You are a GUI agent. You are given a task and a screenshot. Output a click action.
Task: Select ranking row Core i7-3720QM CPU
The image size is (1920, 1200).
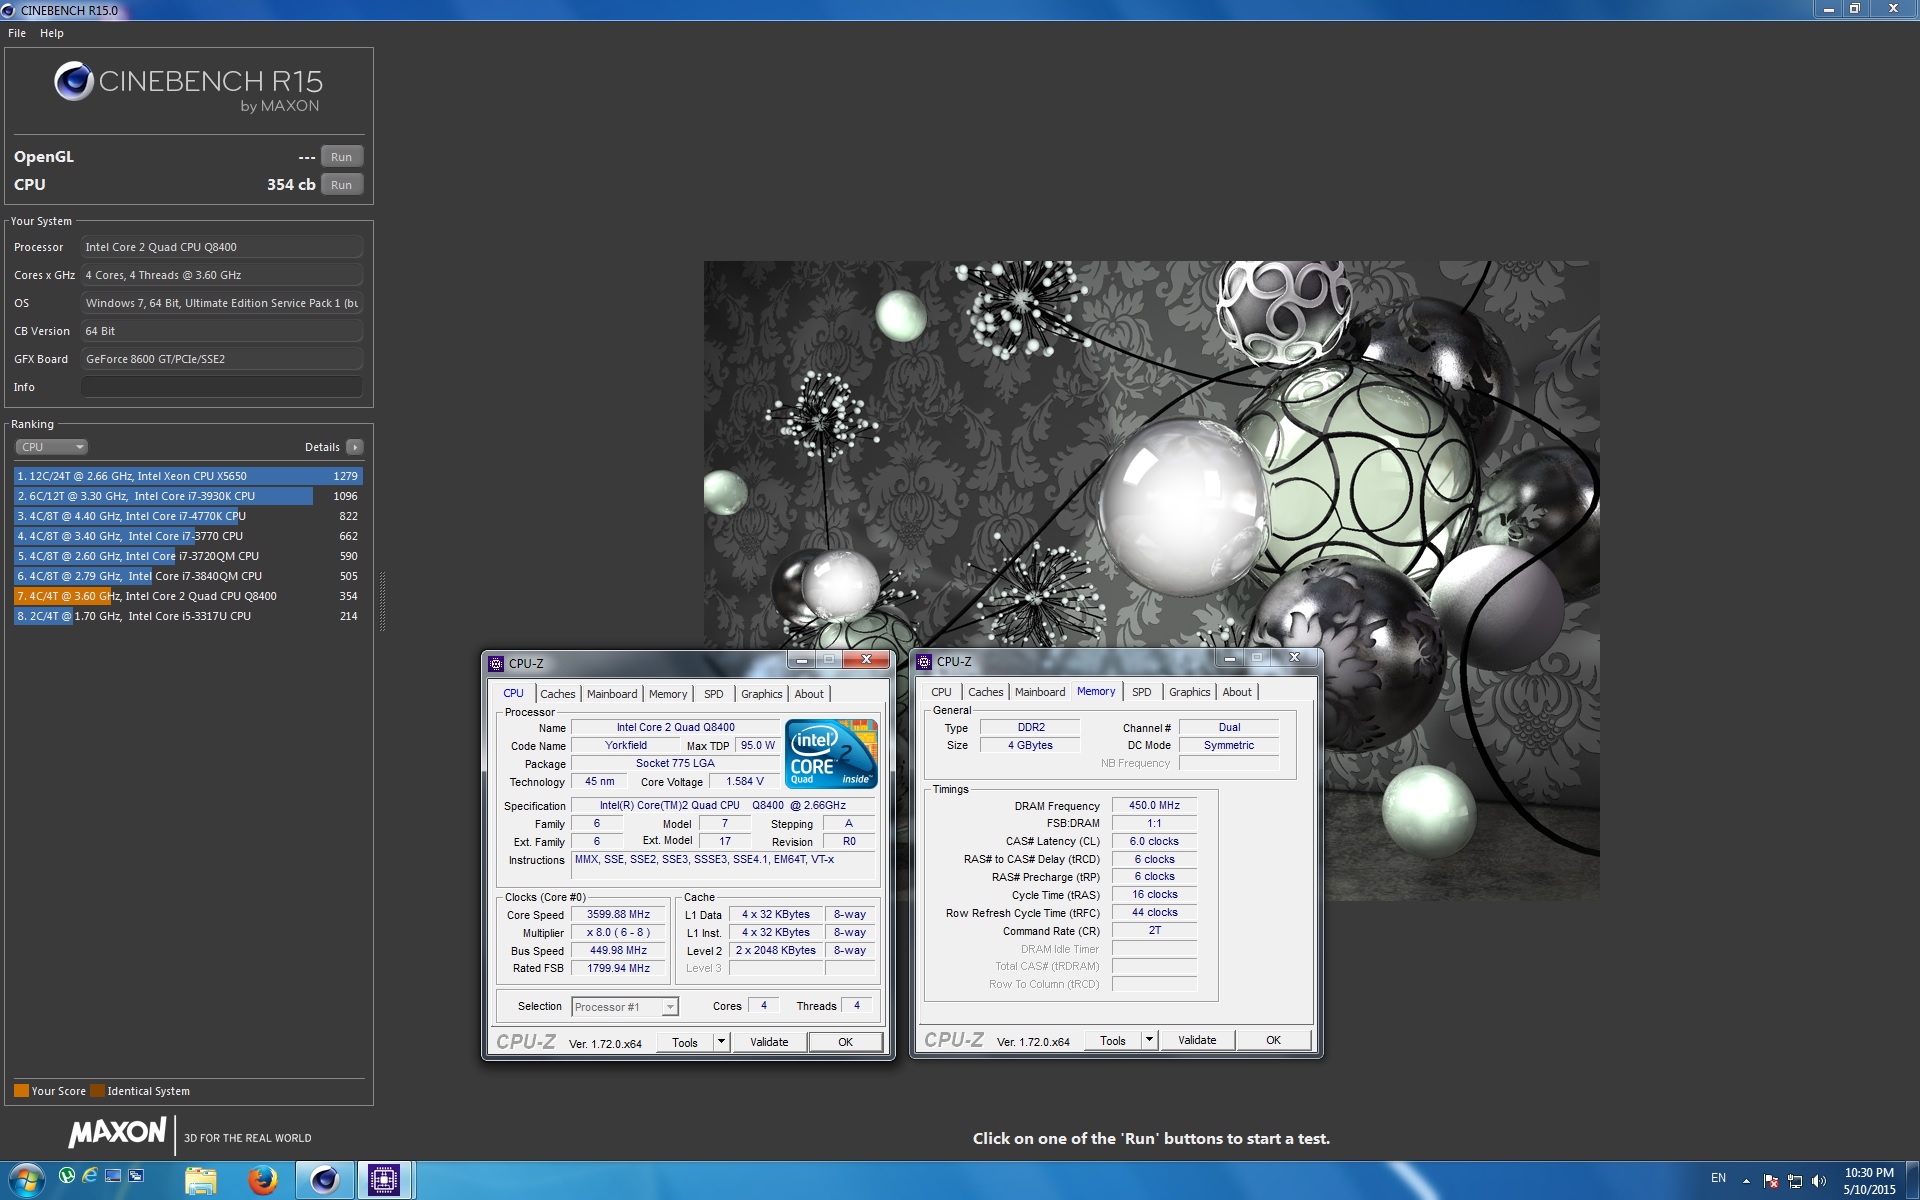tap(188, 556)
